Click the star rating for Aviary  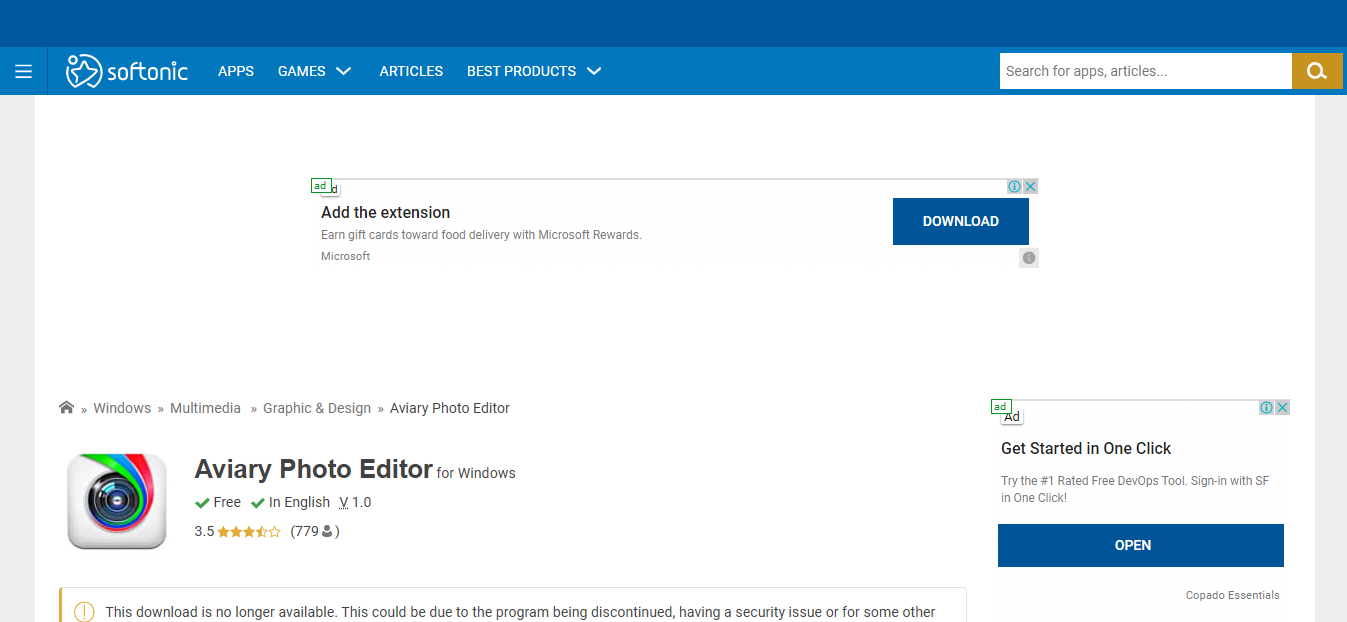click(x=249, y=532)
